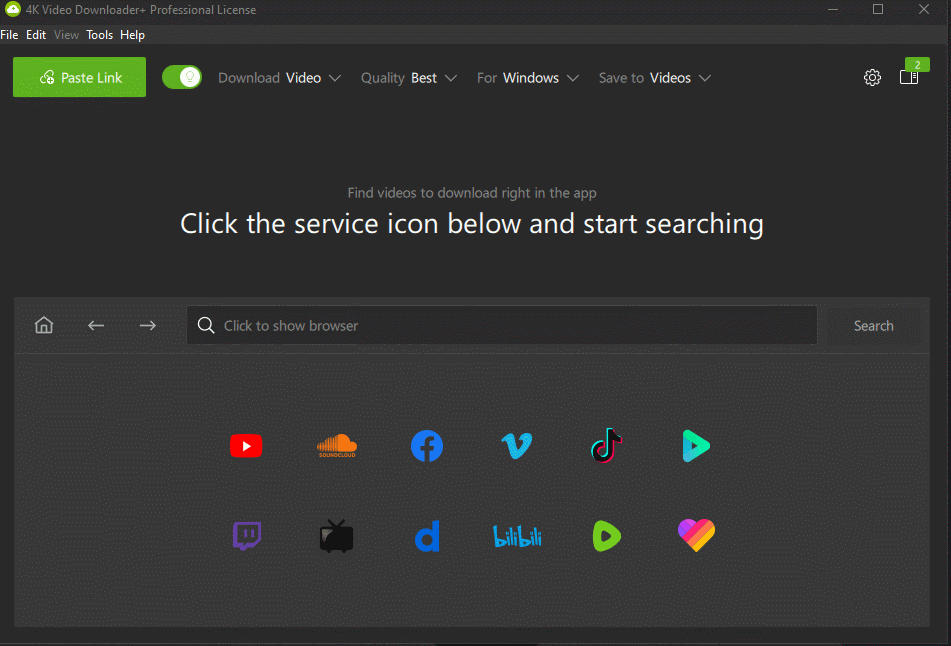The width and height of the screenshot is (951, 646).
Task: Click the Search button
Action: pos(873,326)
